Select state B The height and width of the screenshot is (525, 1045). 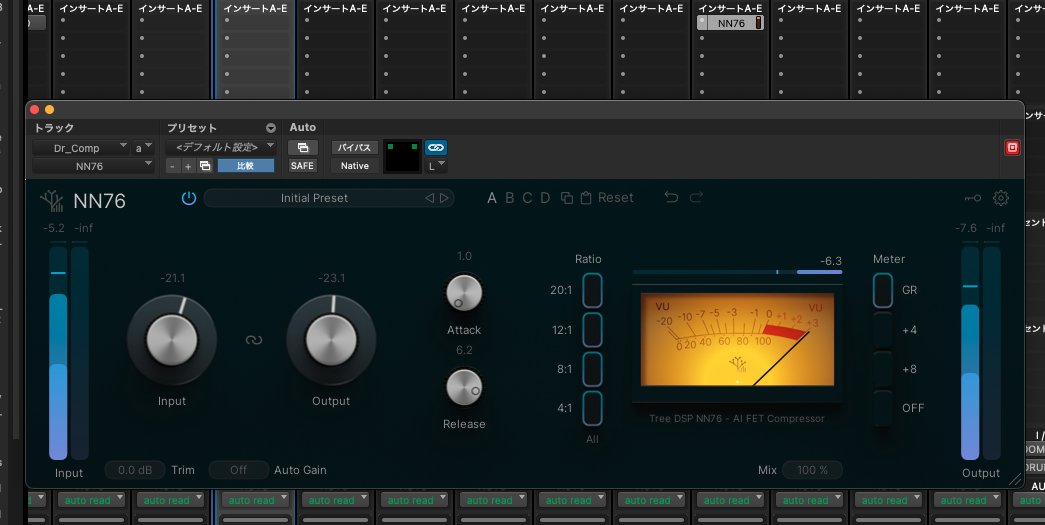[x=510, y=198]
